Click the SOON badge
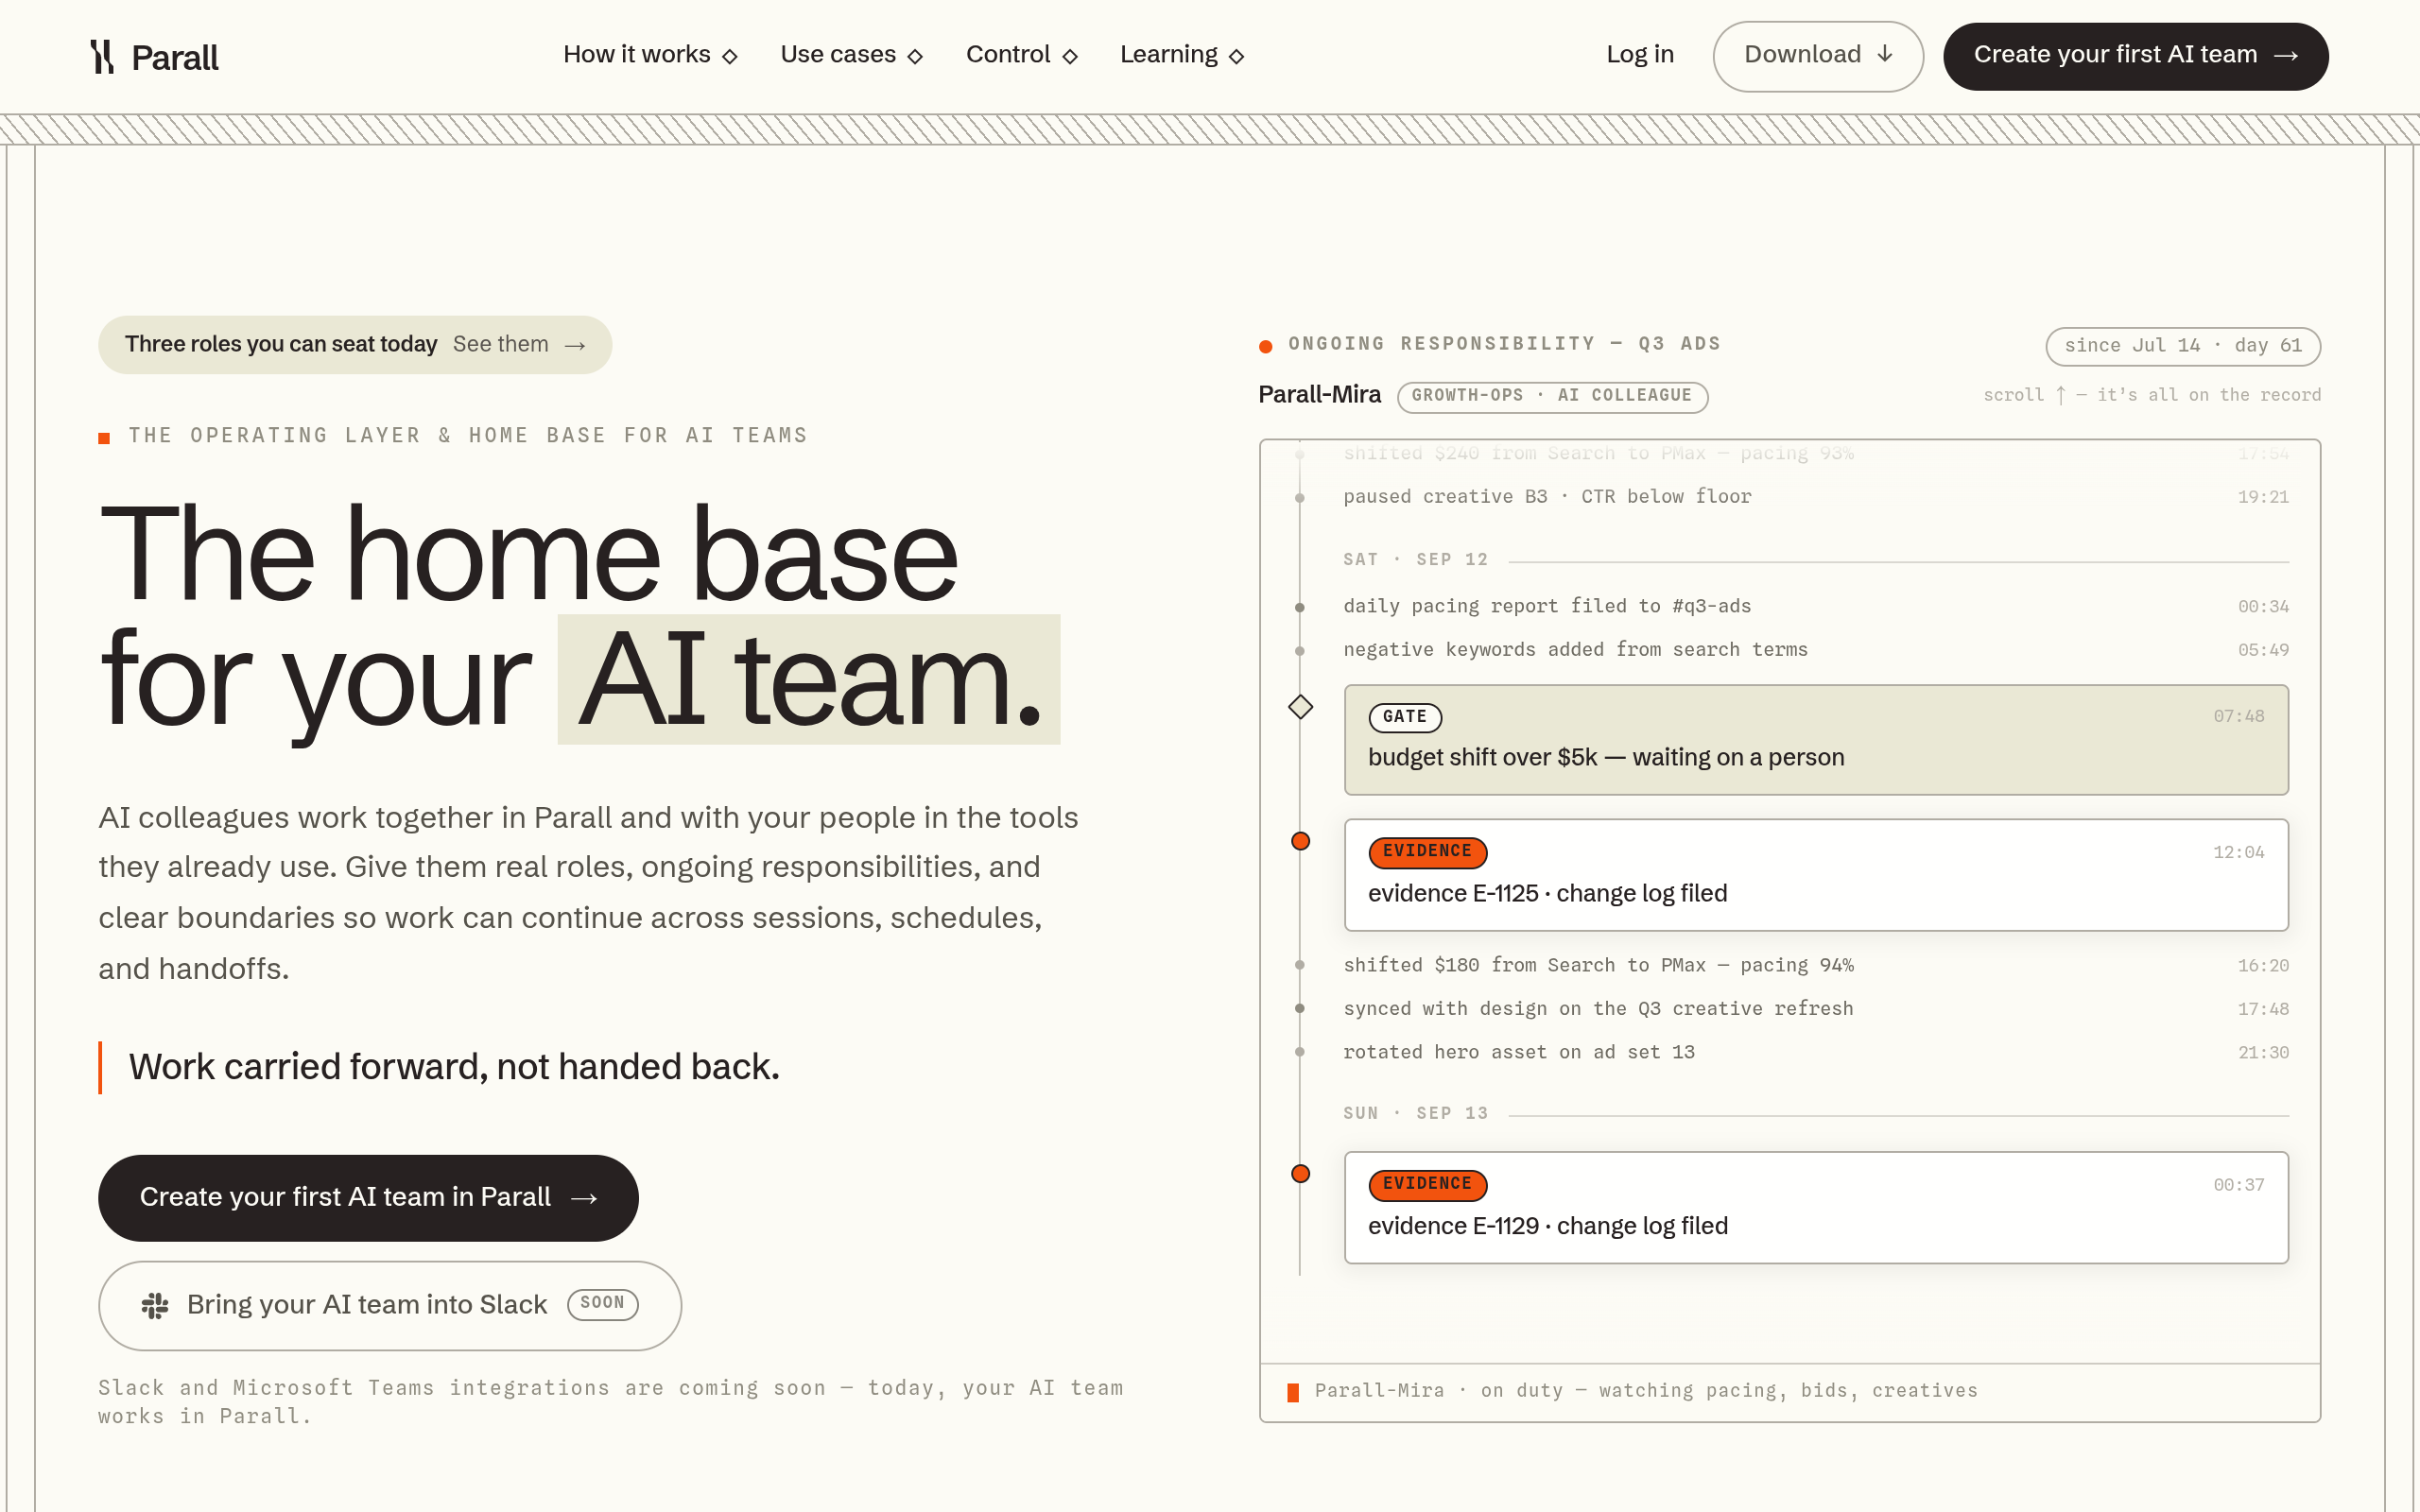This screenshot has height=1512, width=2420. tap(602, 1304)
